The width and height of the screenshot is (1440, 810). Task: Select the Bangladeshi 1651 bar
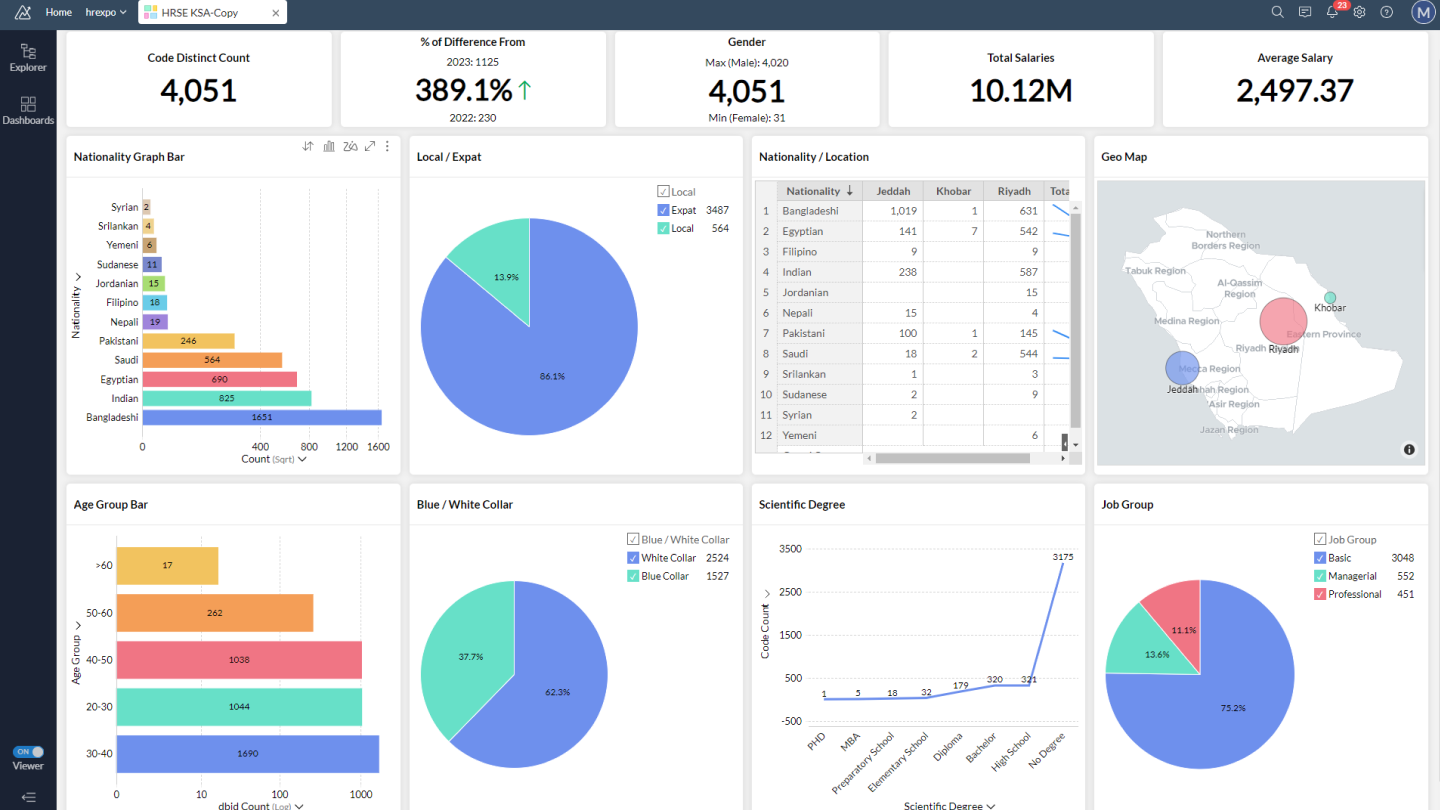262,417
